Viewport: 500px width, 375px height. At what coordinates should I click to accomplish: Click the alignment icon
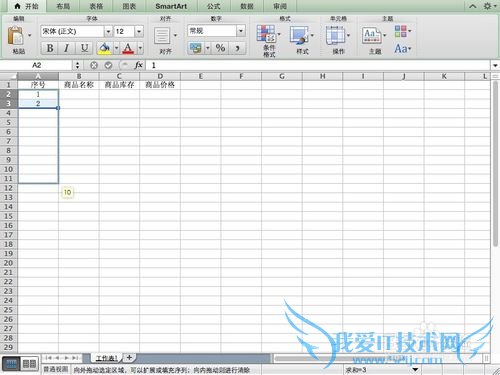click(162, 36)
